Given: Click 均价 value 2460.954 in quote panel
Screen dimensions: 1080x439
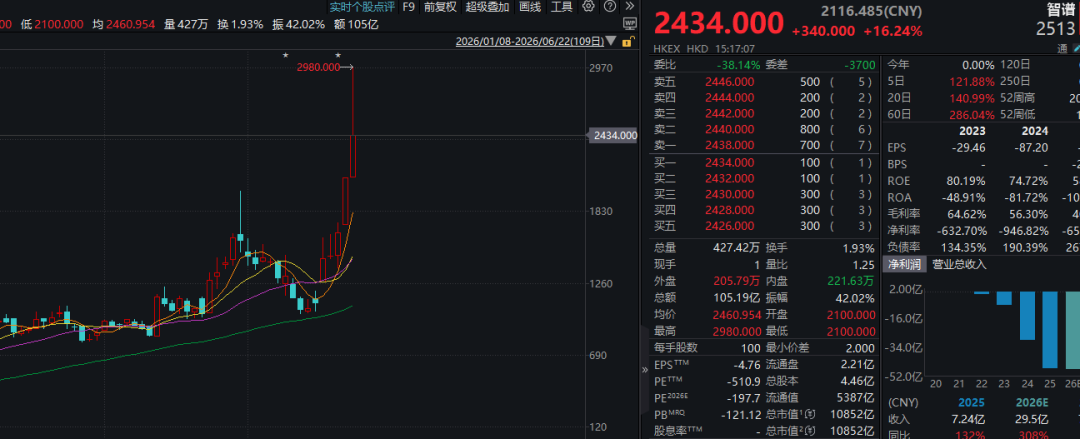Looking at the screenshot, I should pos(734,314).
